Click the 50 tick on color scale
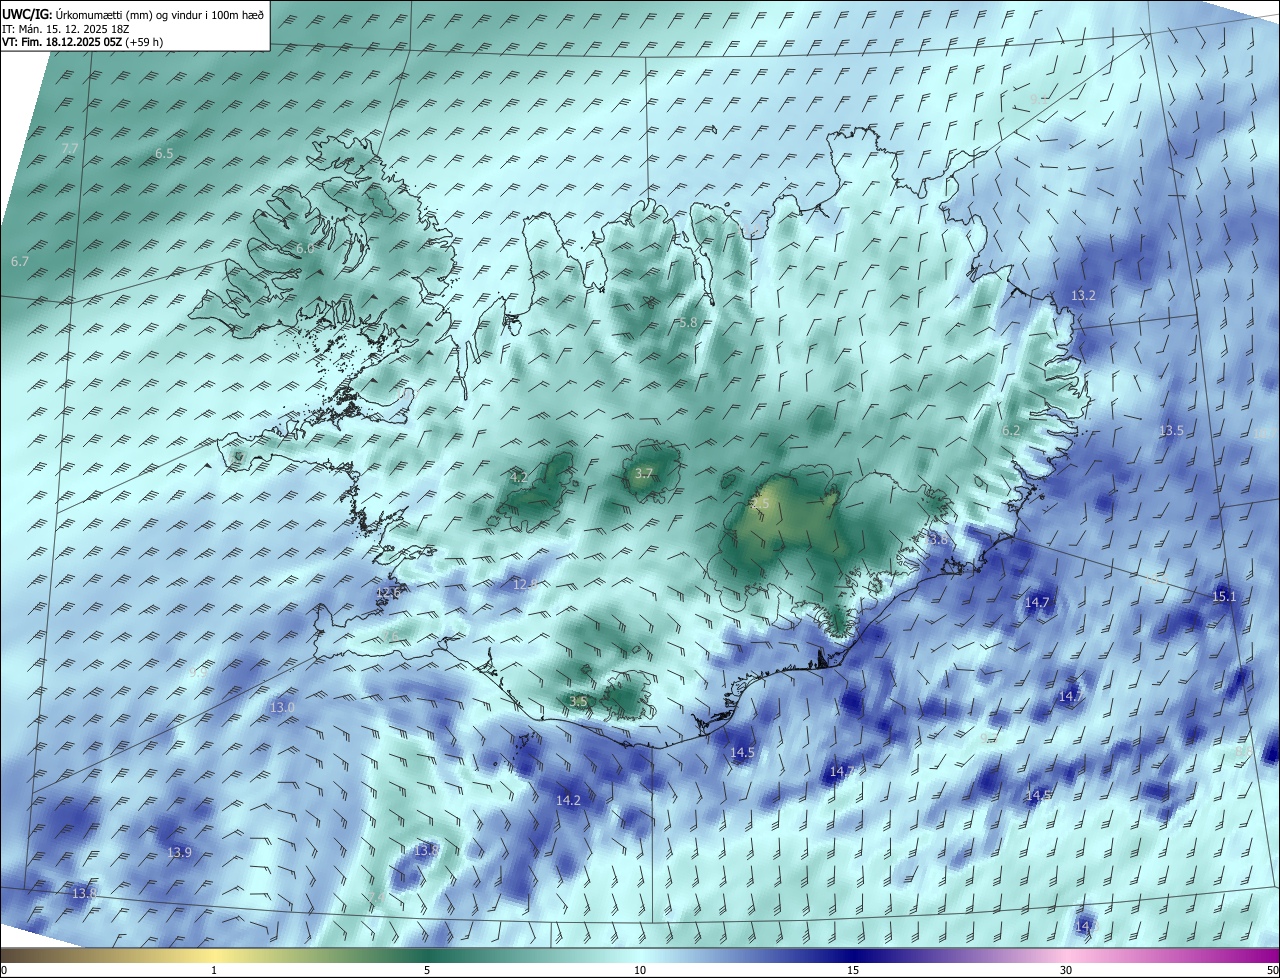Viewport: 1280px width, 978px height. pyautogui.click(x=1272, y=971)
